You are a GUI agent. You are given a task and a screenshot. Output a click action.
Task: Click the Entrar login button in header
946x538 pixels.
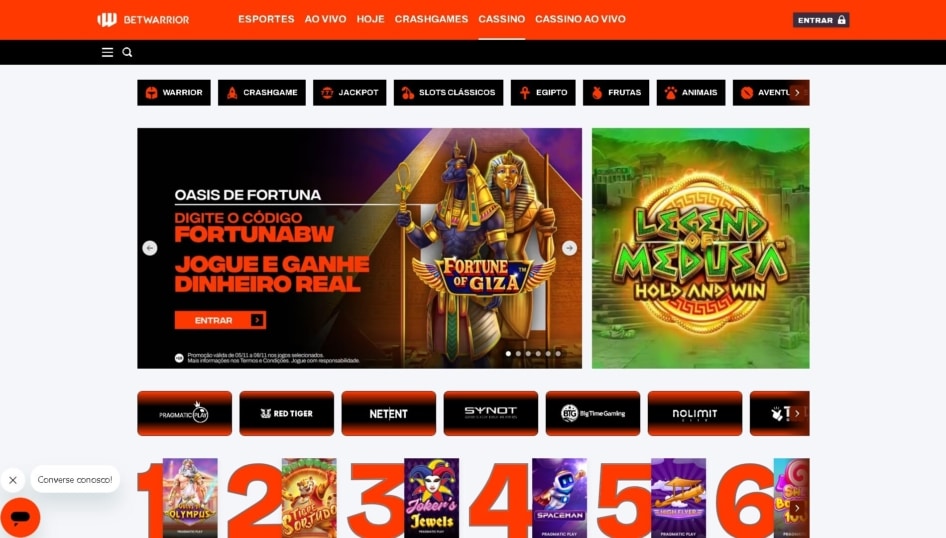click(821, 20)
